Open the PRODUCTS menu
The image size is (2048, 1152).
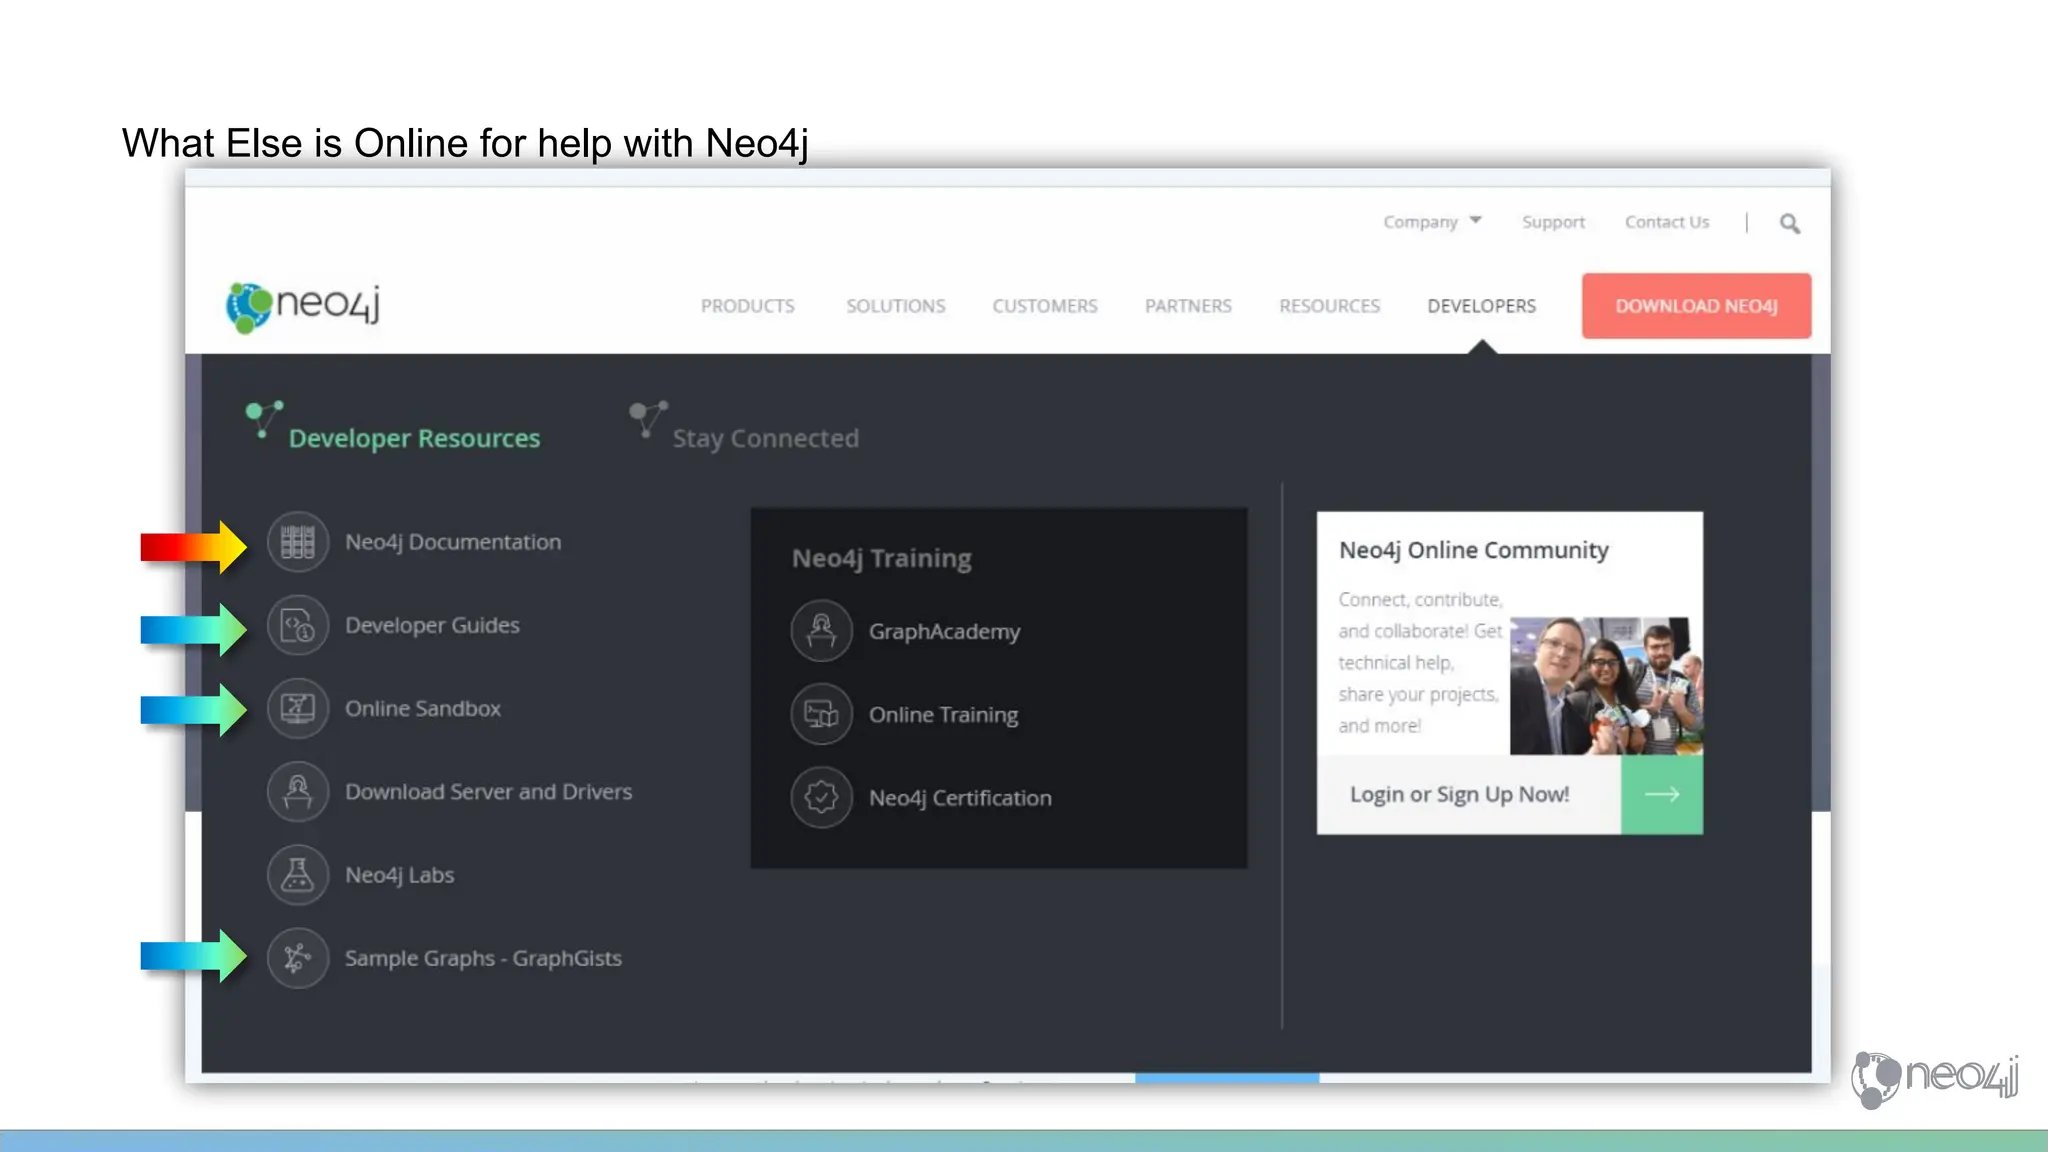point(747,306)
